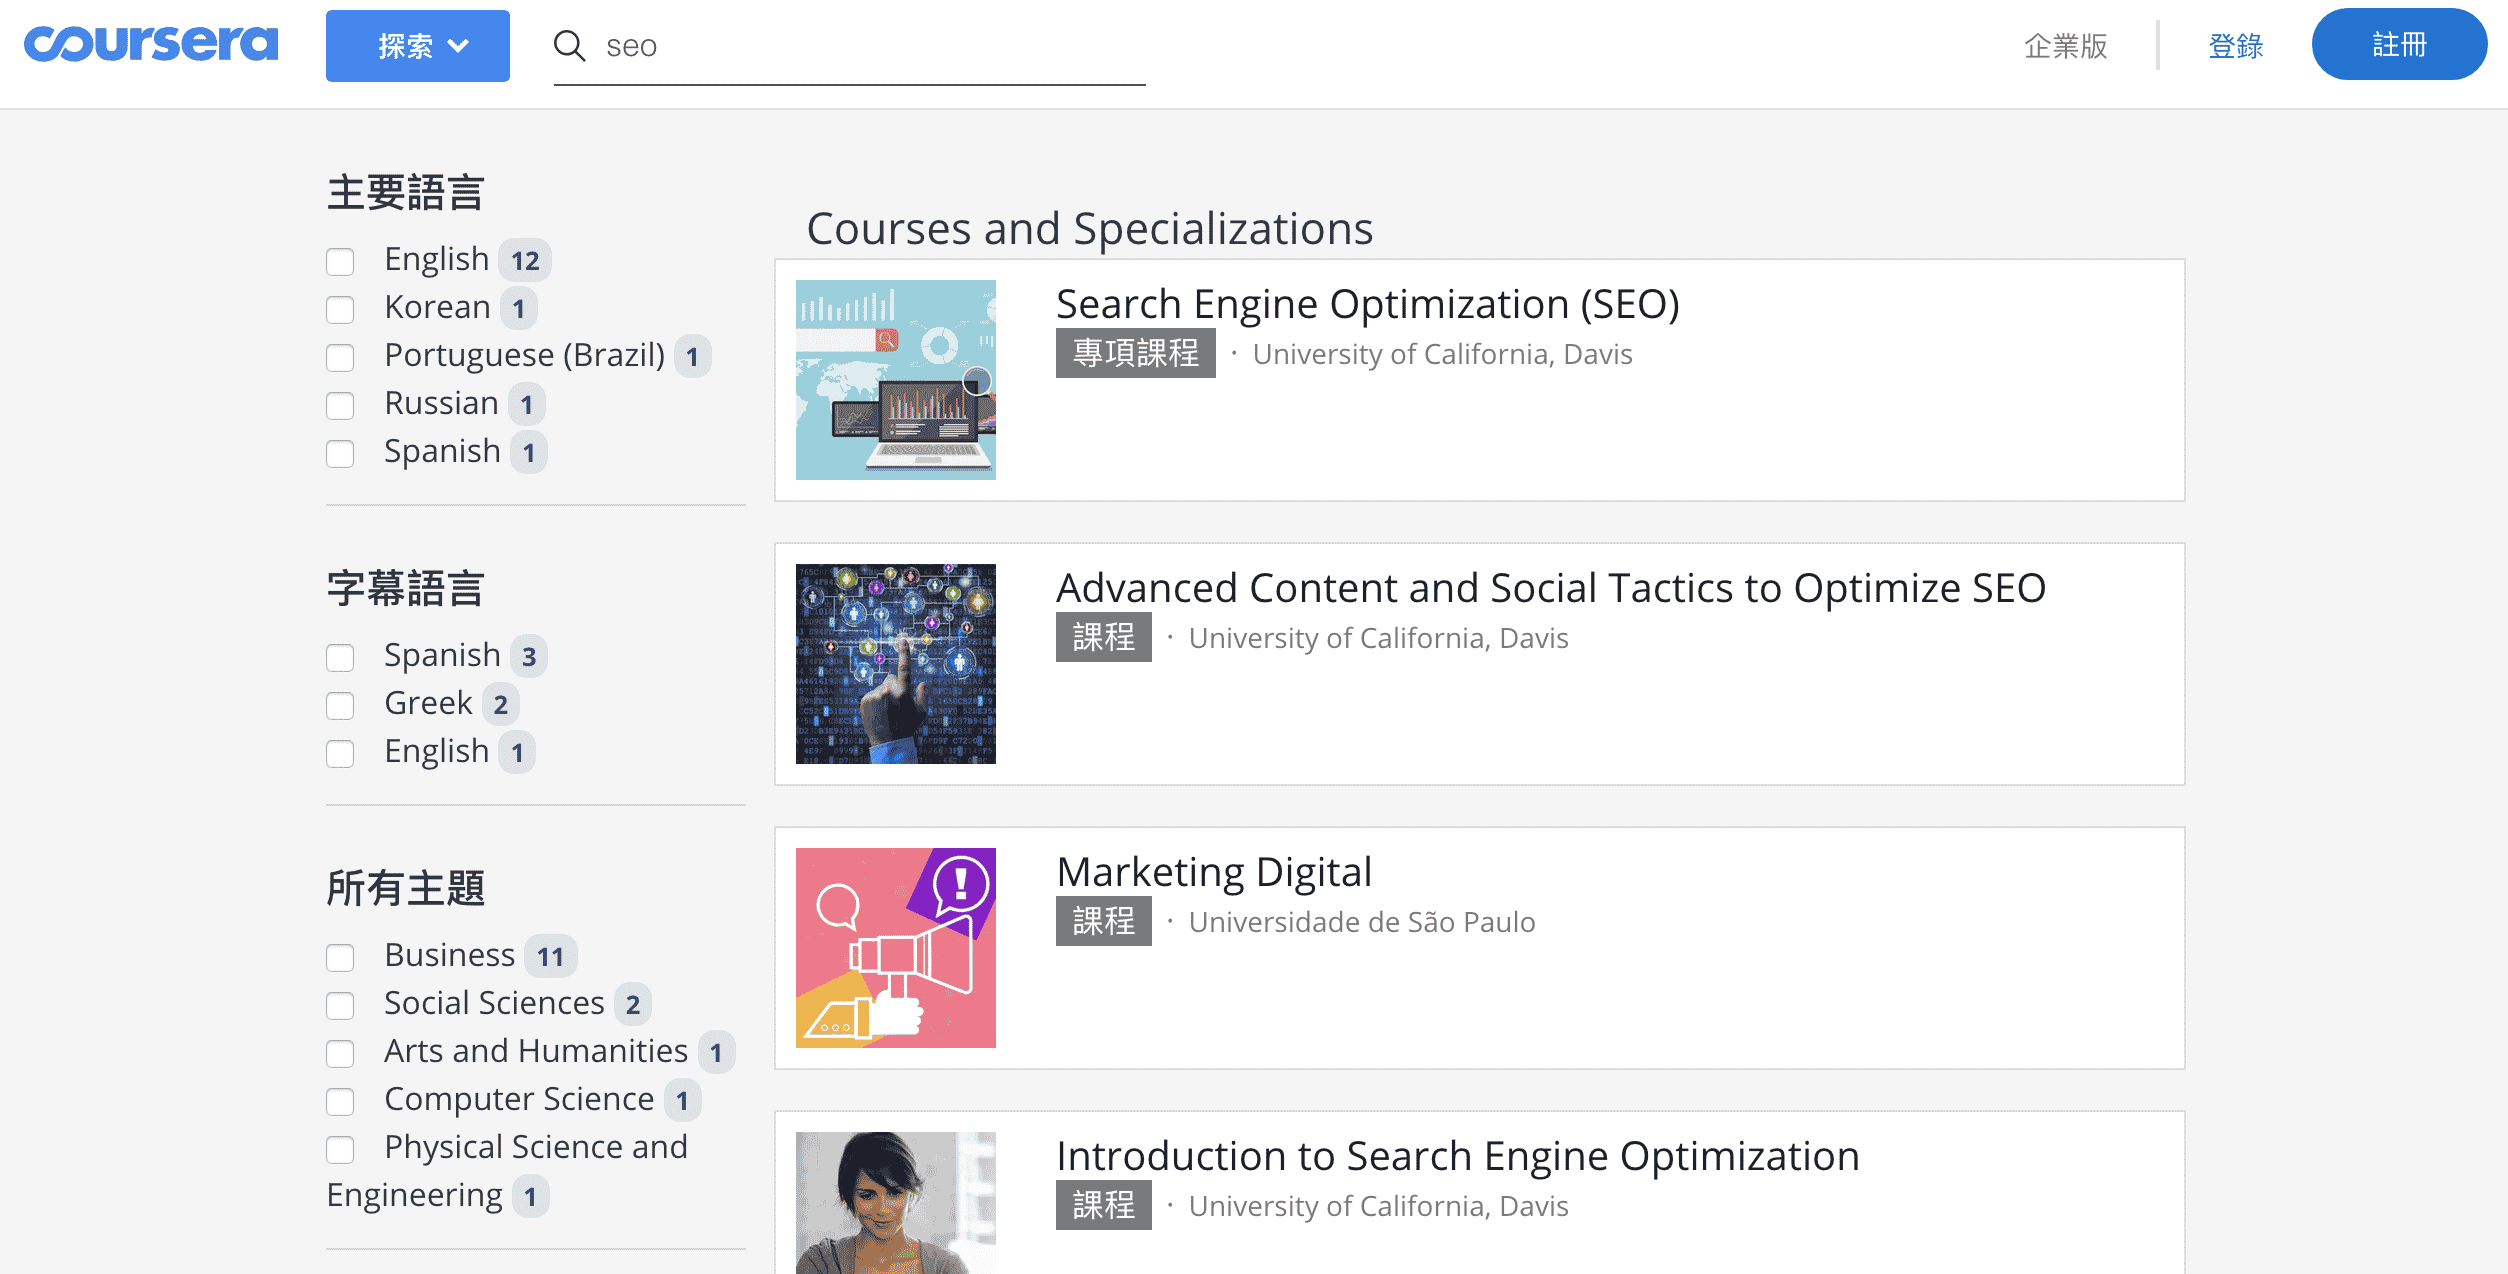The height and width of the screenshot is (1274, 2508).
Task: Open the 探索 explore dropdown
Action: point(417,46)
